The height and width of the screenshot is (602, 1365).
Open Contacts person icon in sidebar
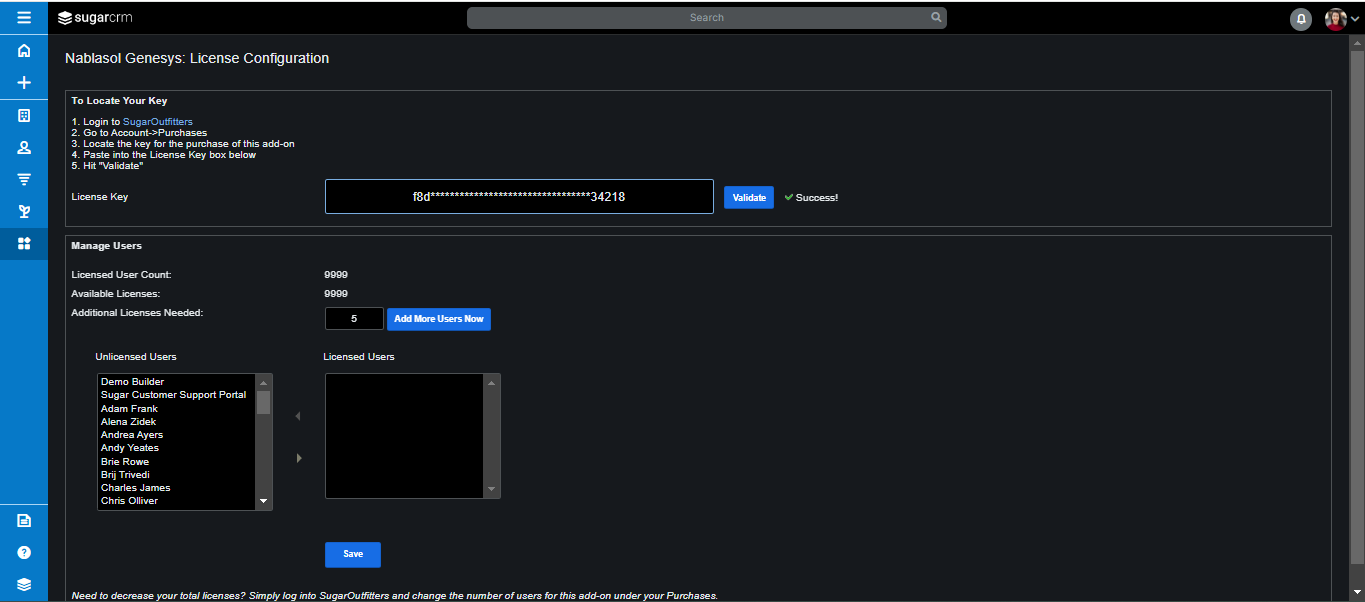click(24, 147)
